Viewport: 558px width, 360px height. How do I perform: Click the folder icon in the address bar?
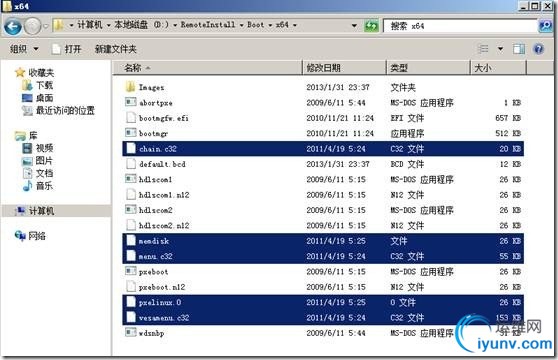[x=59, y=25]
